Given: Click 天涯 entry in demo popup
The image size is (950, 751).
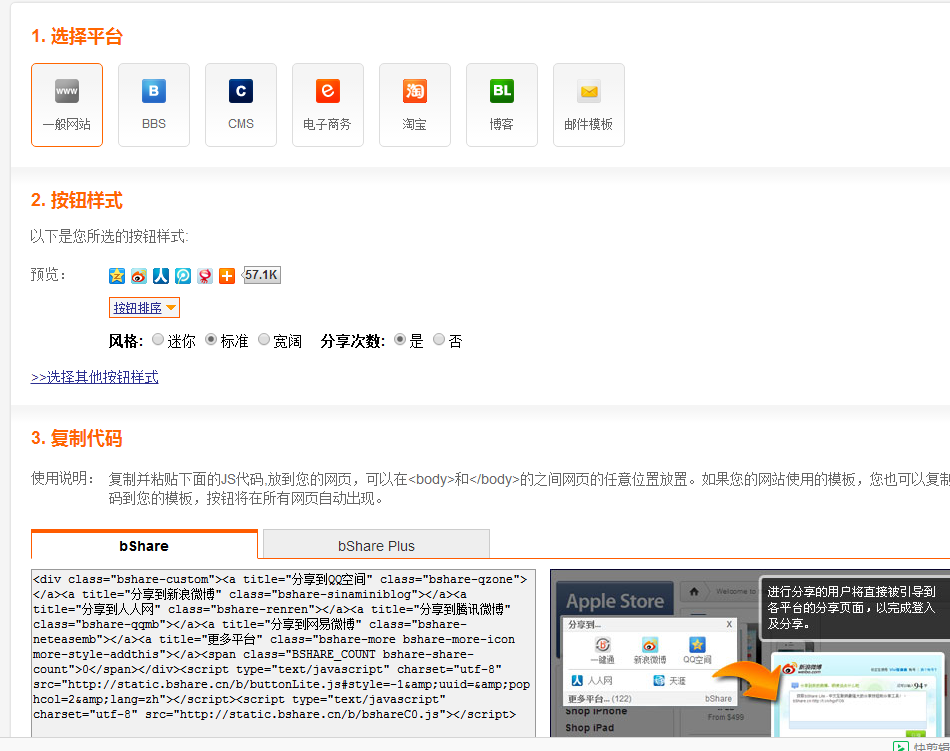Looking at the screenshot, I should (x=669, y=680).
